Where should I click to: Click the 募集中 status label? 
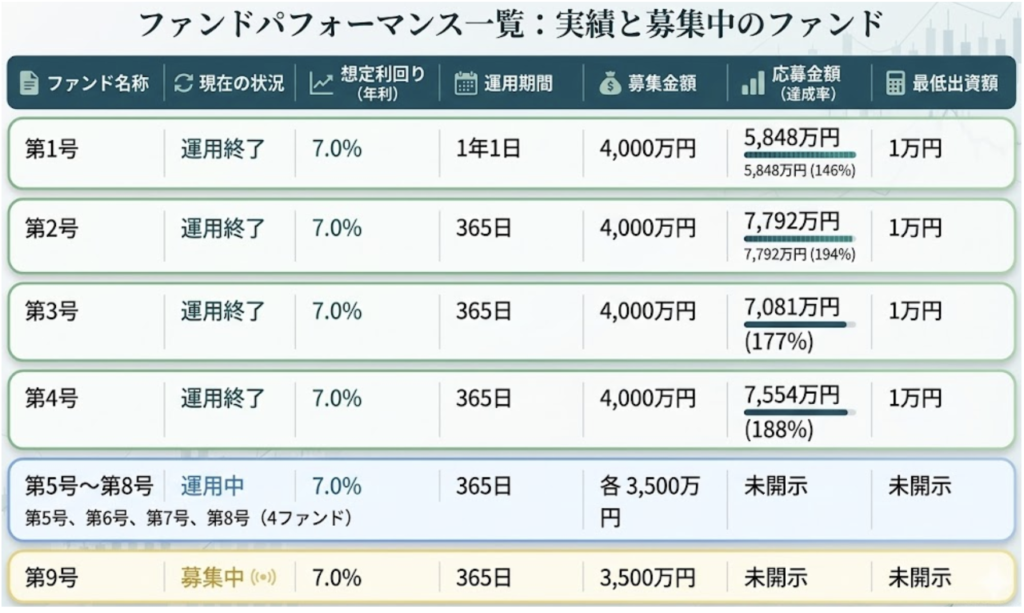[x=212, y=578]
